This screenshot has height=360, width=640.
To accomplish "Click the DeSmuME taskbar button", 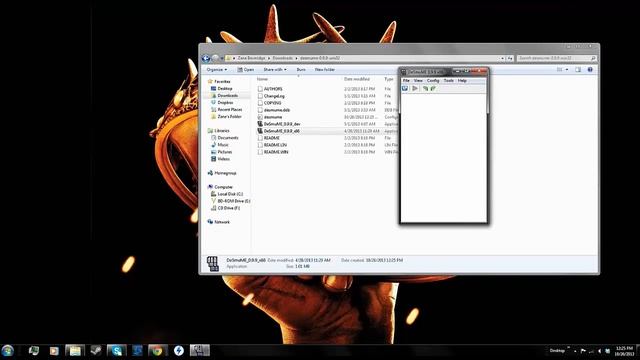I will tap(200, 350).
